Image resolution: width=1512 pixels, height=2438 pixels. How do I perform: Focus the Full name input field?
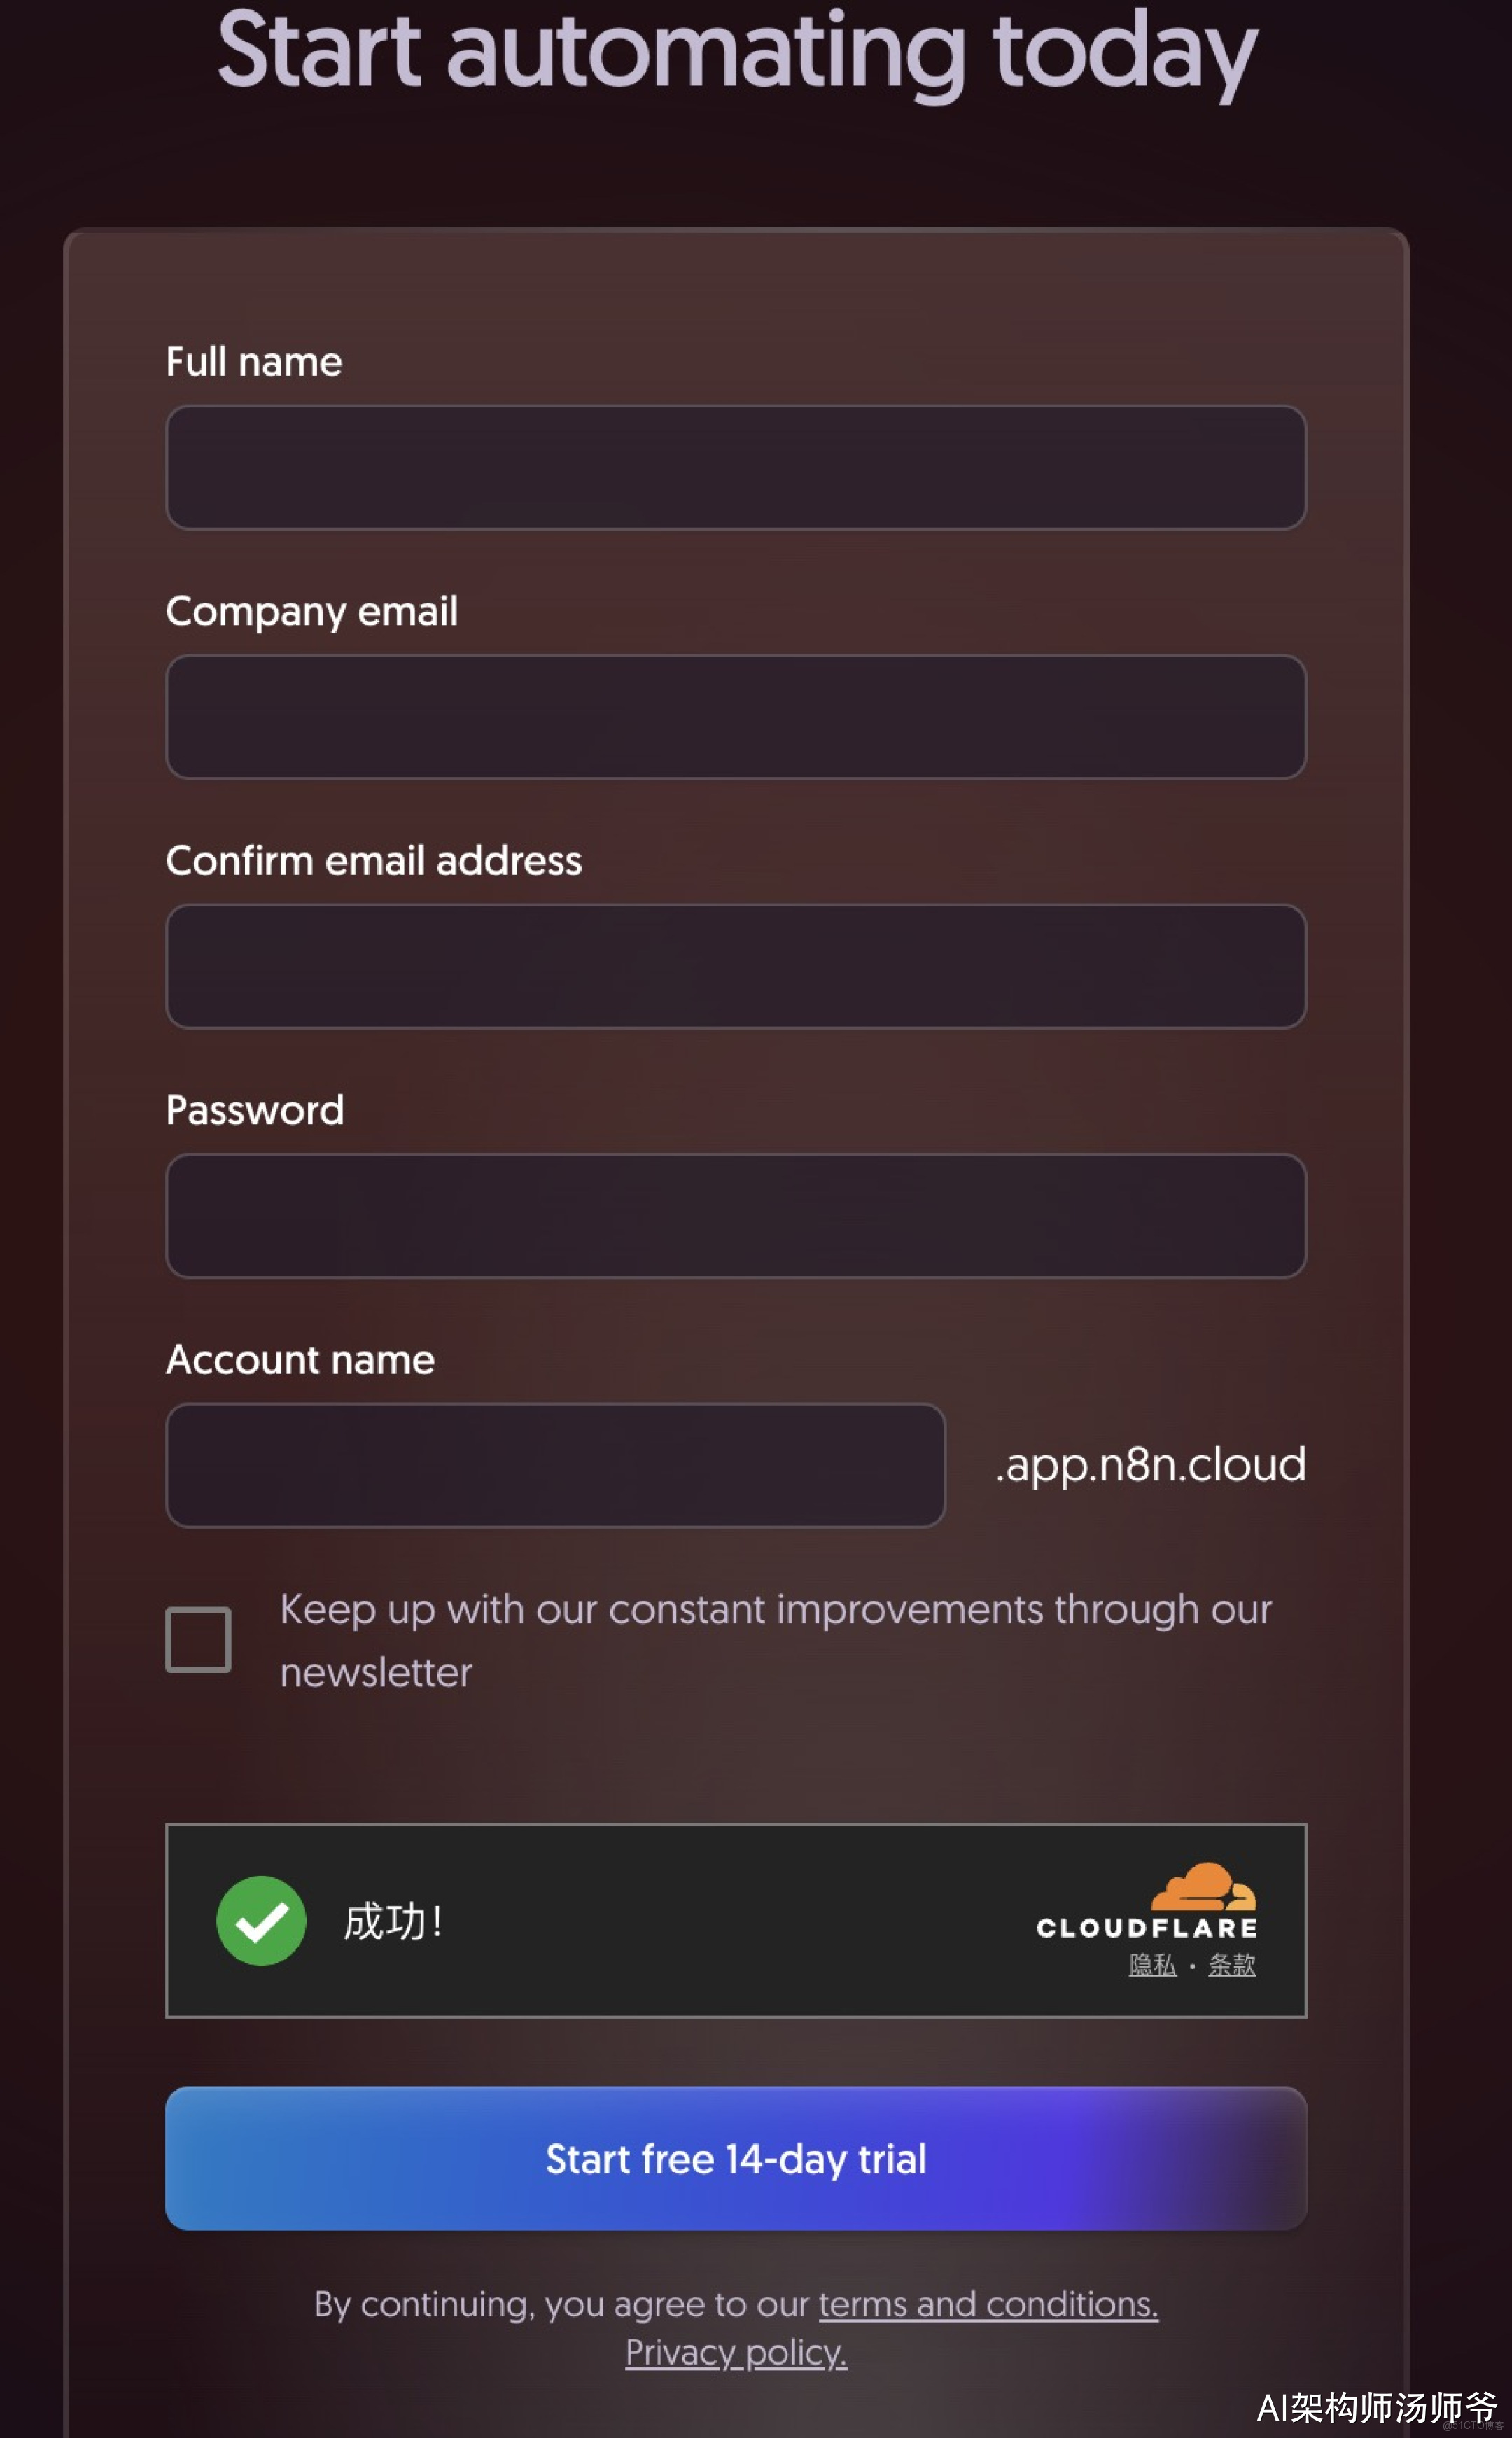736,467
